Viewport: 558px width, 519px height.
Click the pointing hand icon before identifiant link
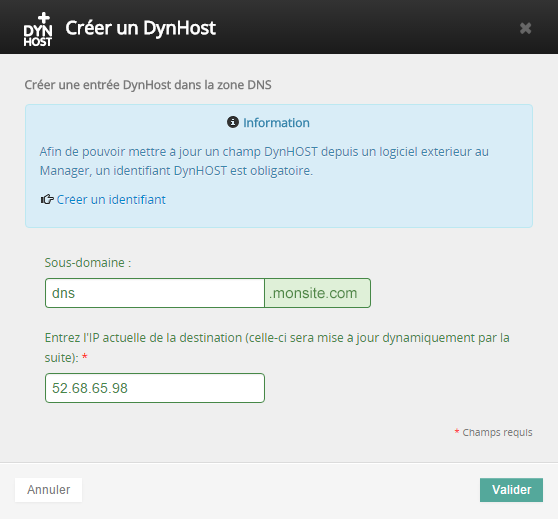47,199
